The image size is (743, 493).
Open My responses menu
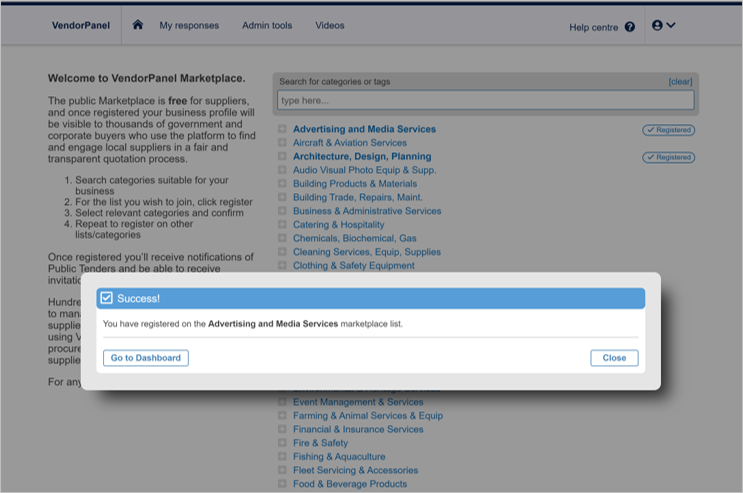tap(189, 26)
